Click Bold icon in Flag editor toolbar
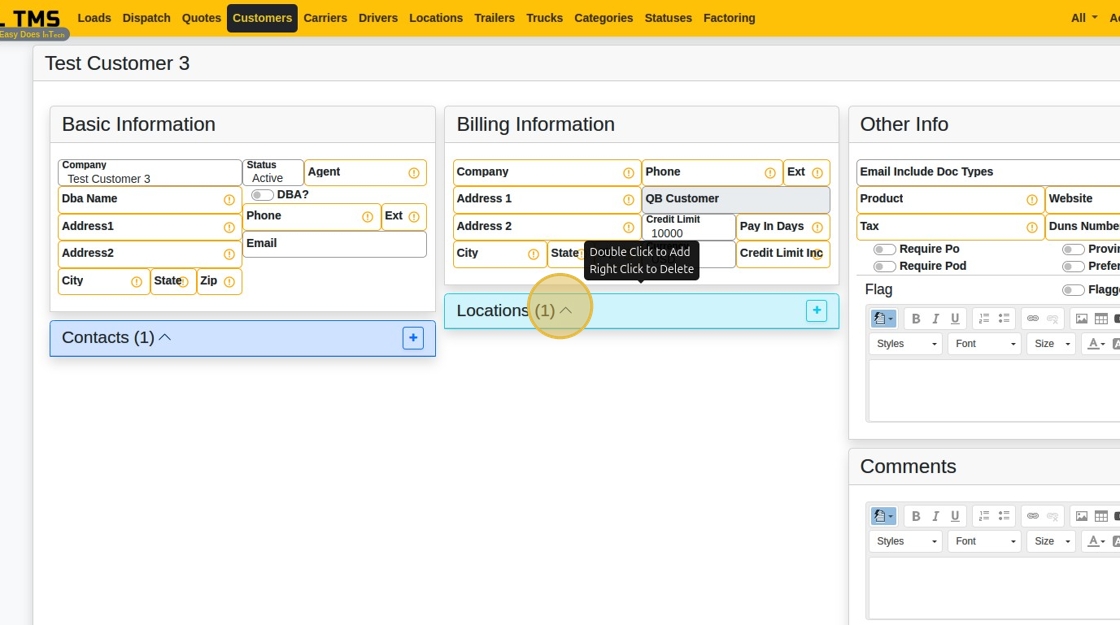This screenshot has height=625, width=1120. [915, 319]
